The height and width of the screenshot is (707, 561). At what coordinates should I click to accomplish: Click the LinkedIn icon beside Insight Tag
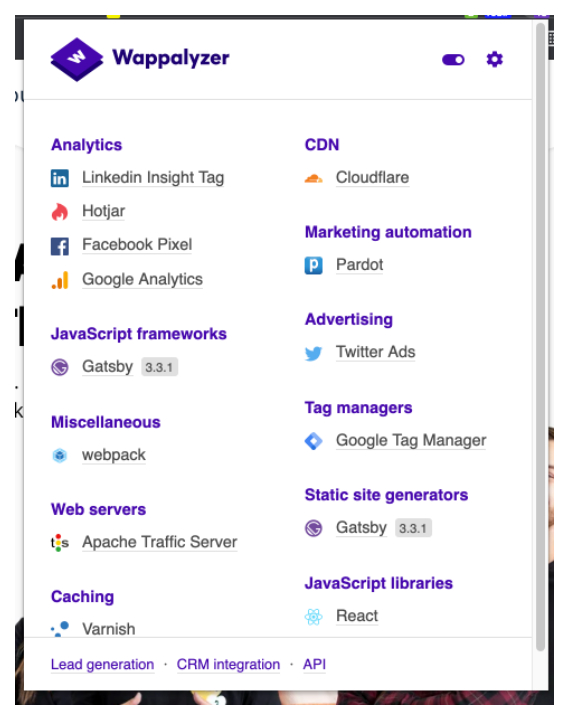(x=60, y=178)
